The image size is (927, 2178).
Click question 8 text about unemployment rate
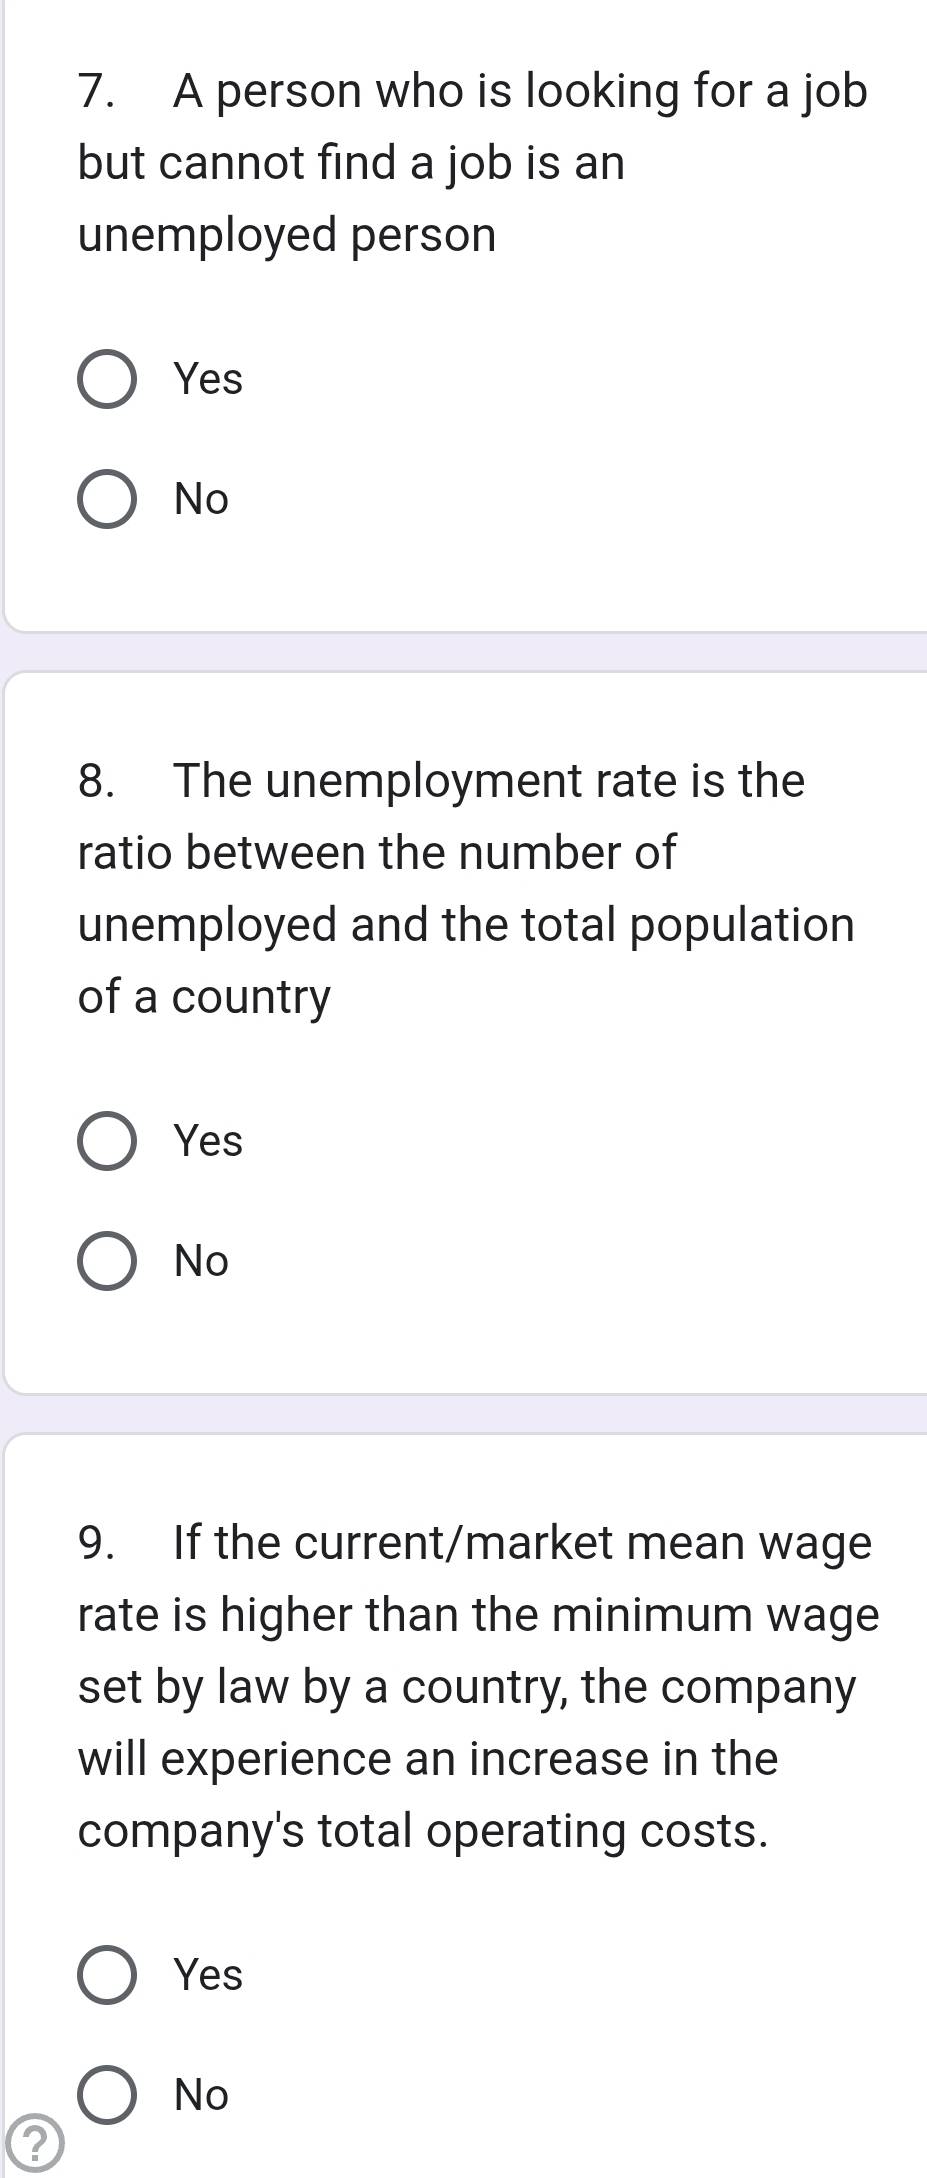[467, 889]
